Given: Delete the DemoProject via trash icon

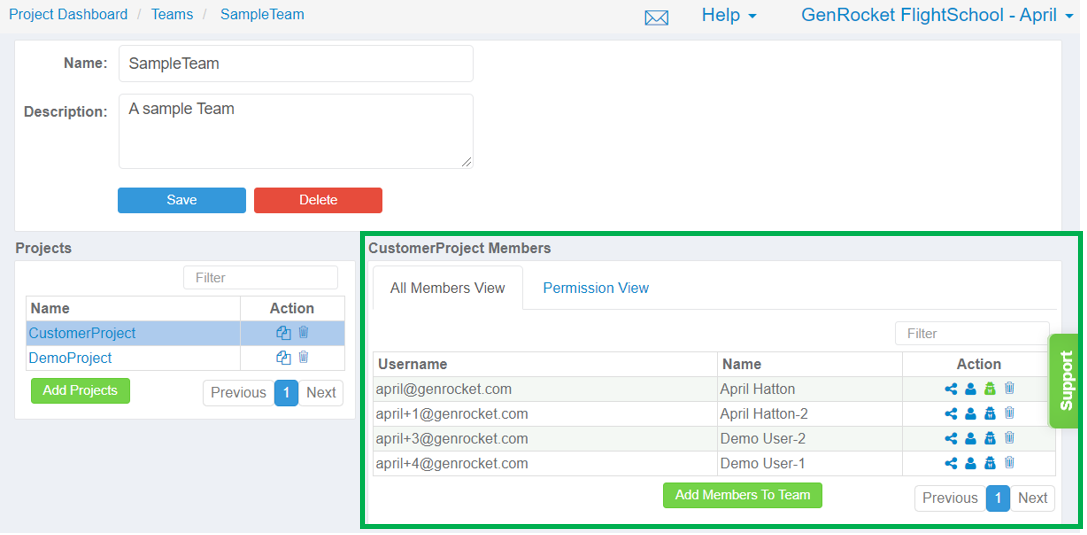Looking at the screenshot, I should click(303, 358).
